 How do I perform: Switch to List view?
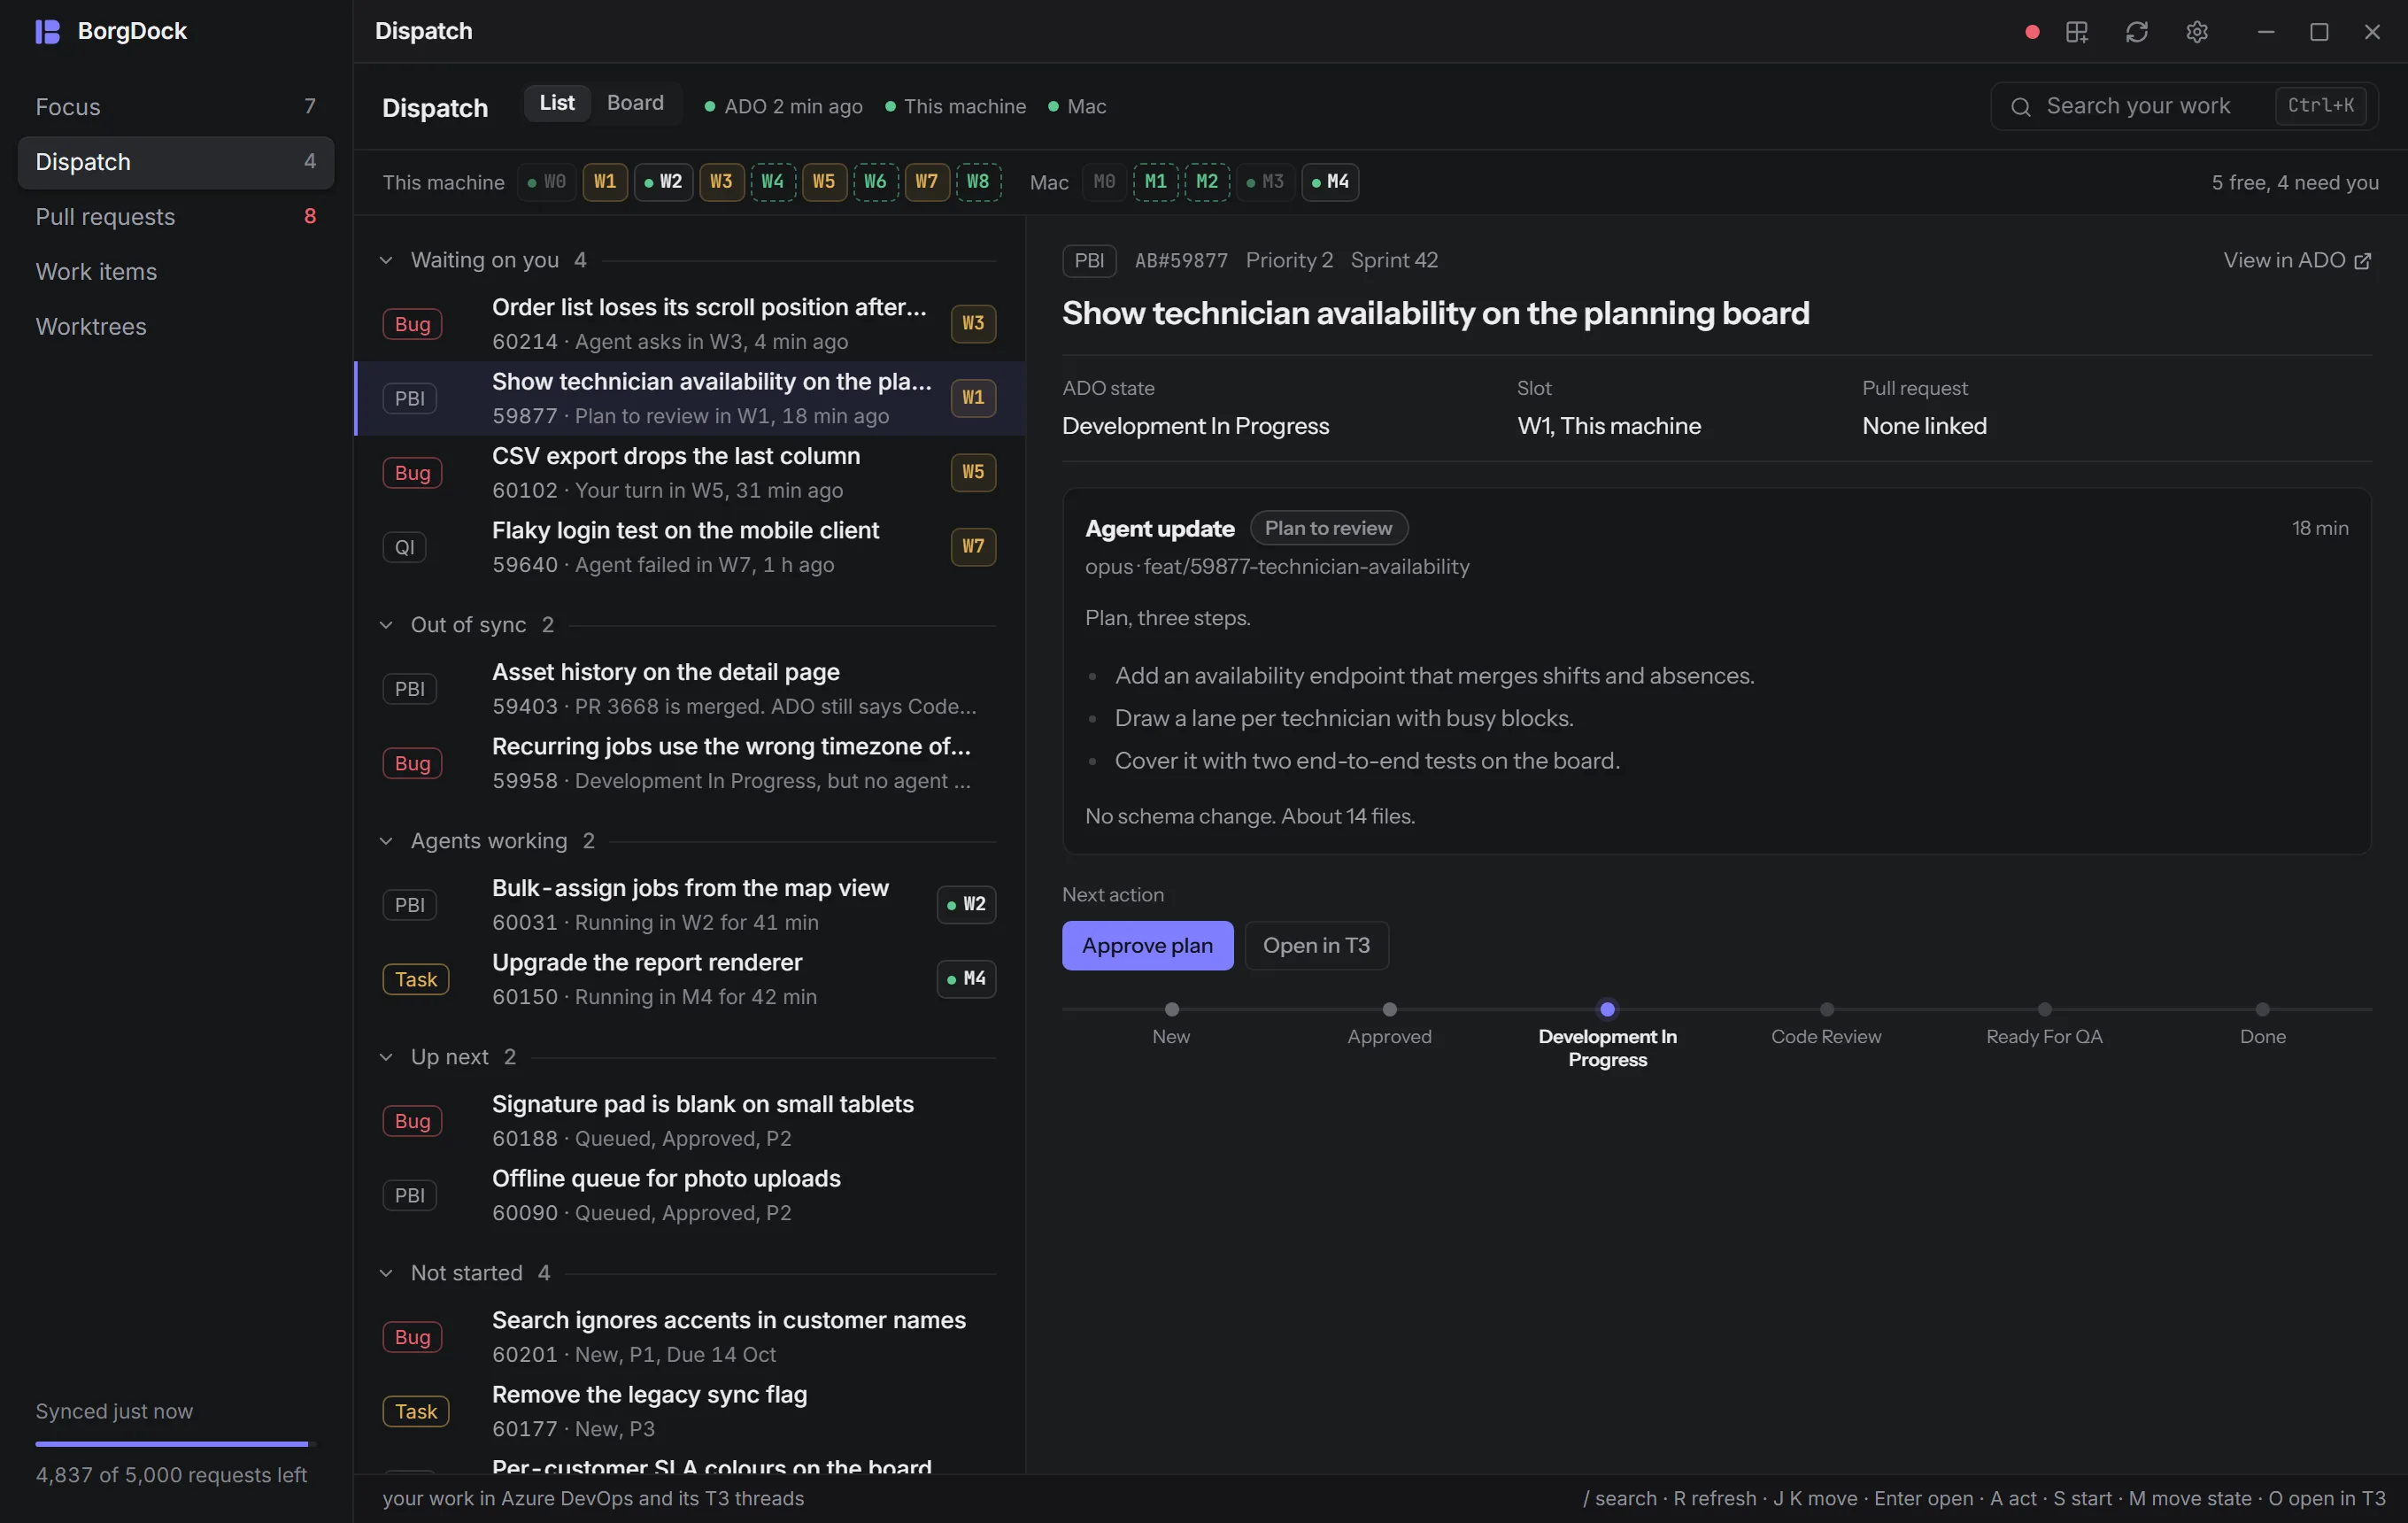[x=557, y=103]
